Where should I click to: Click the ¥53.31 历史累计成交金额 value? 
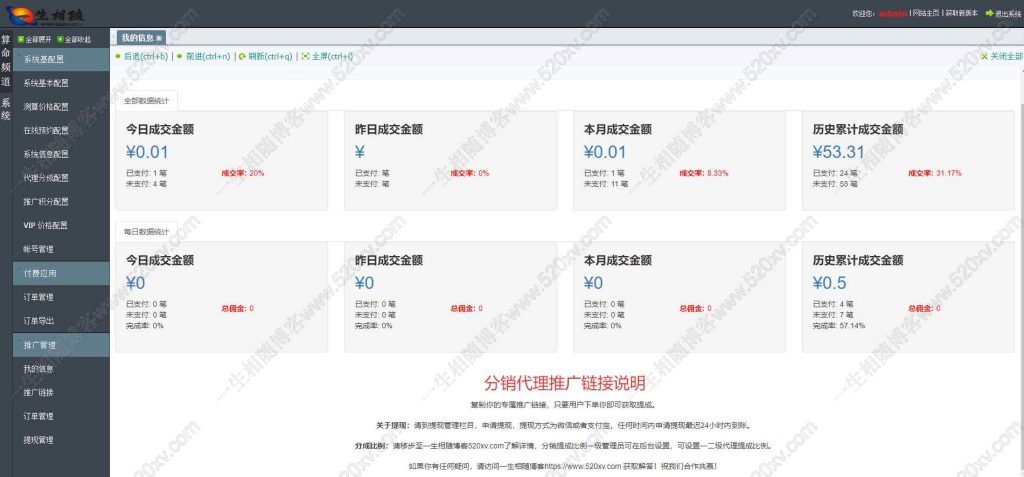coord(839,152)
